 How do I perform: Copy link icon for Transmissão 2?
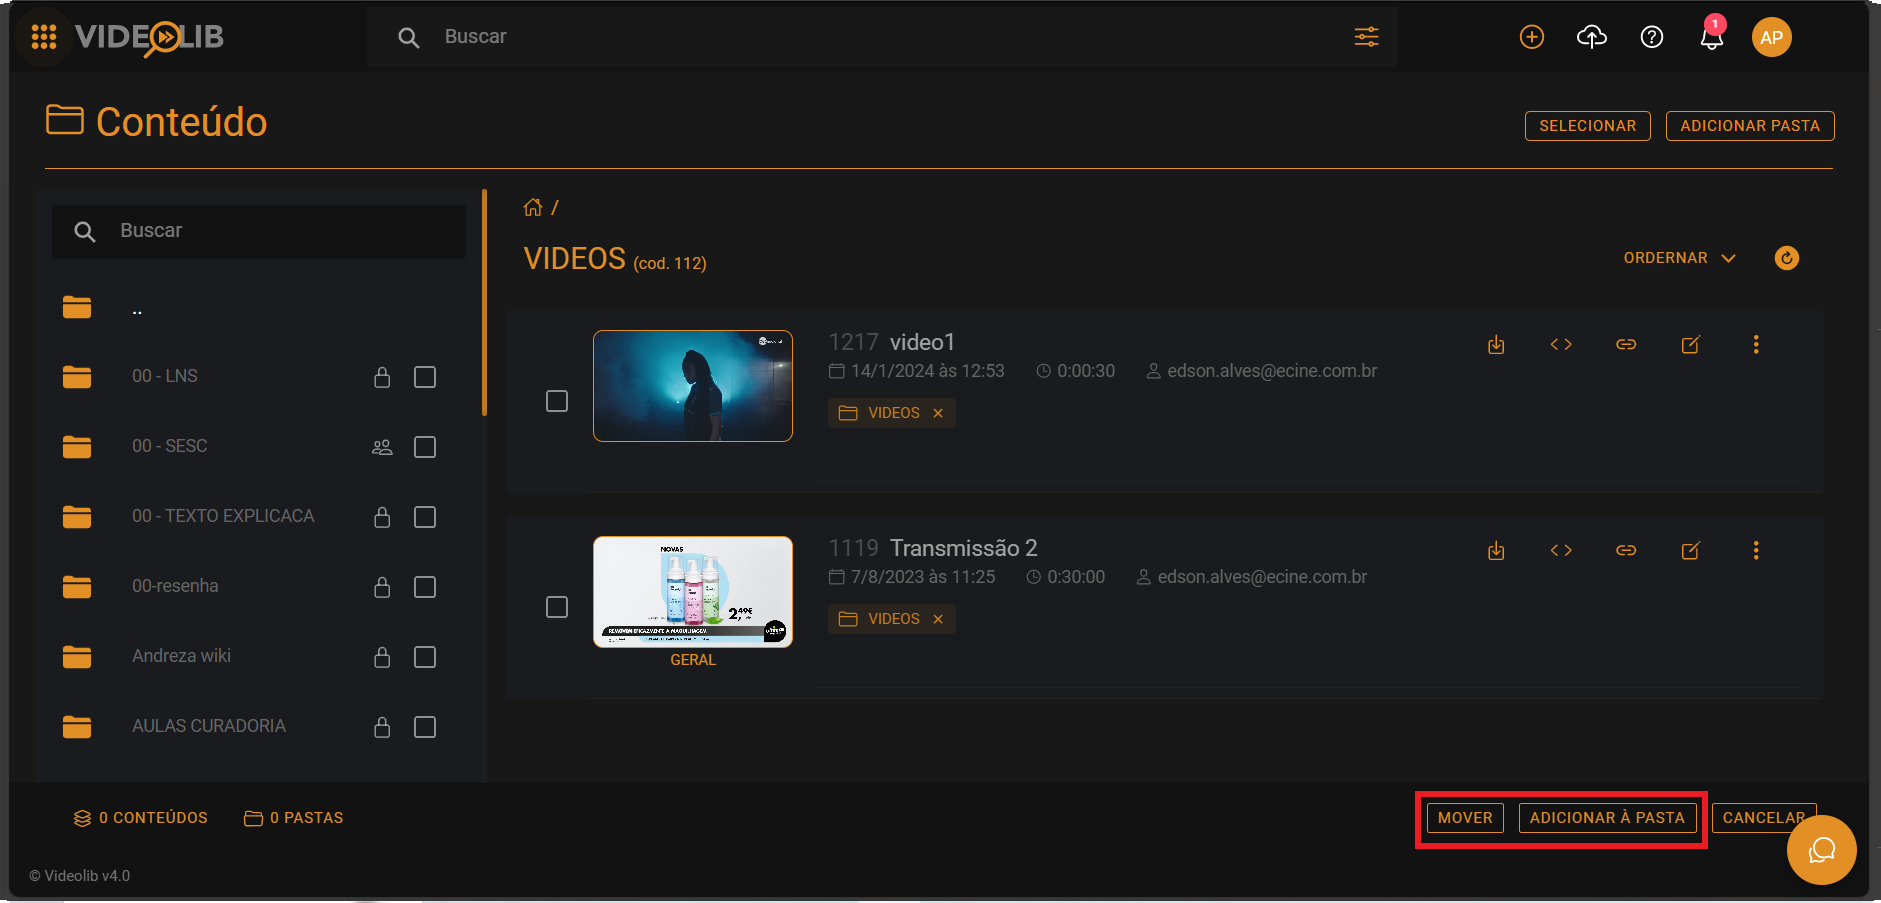click(x=1626, y=550)
